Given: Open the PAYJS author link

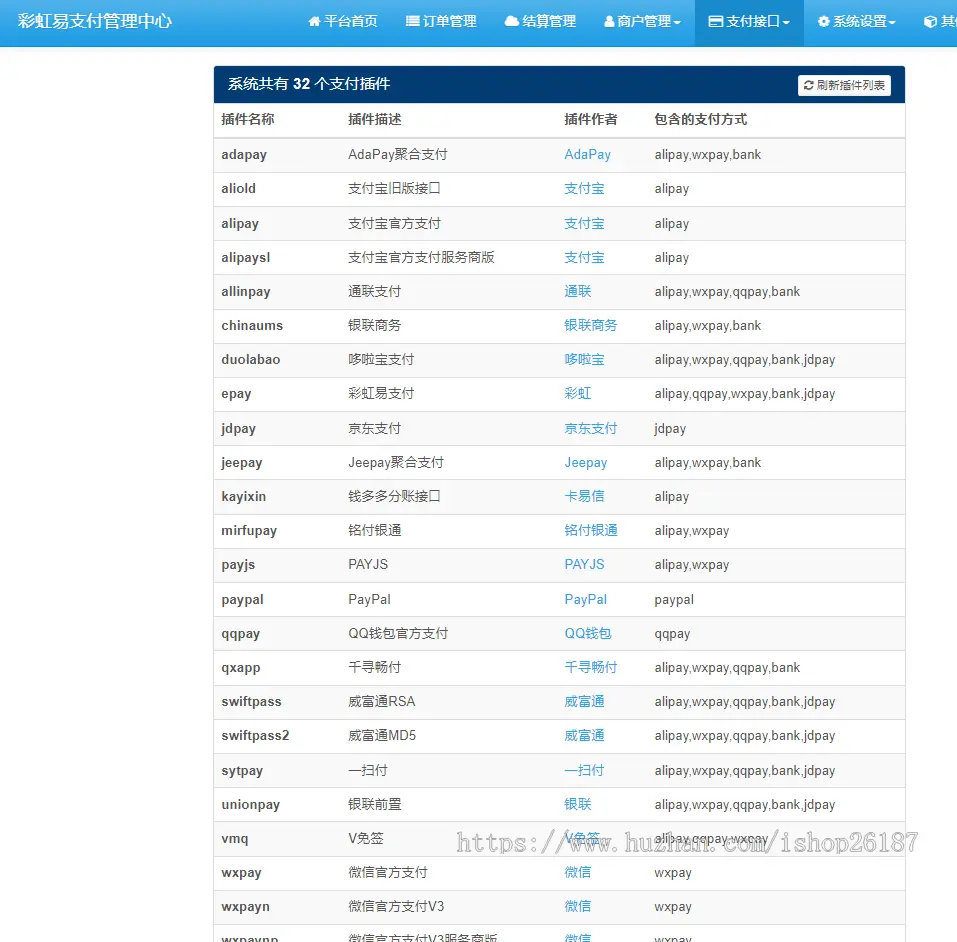Looking at the screenshot, I should pos(584,565).
